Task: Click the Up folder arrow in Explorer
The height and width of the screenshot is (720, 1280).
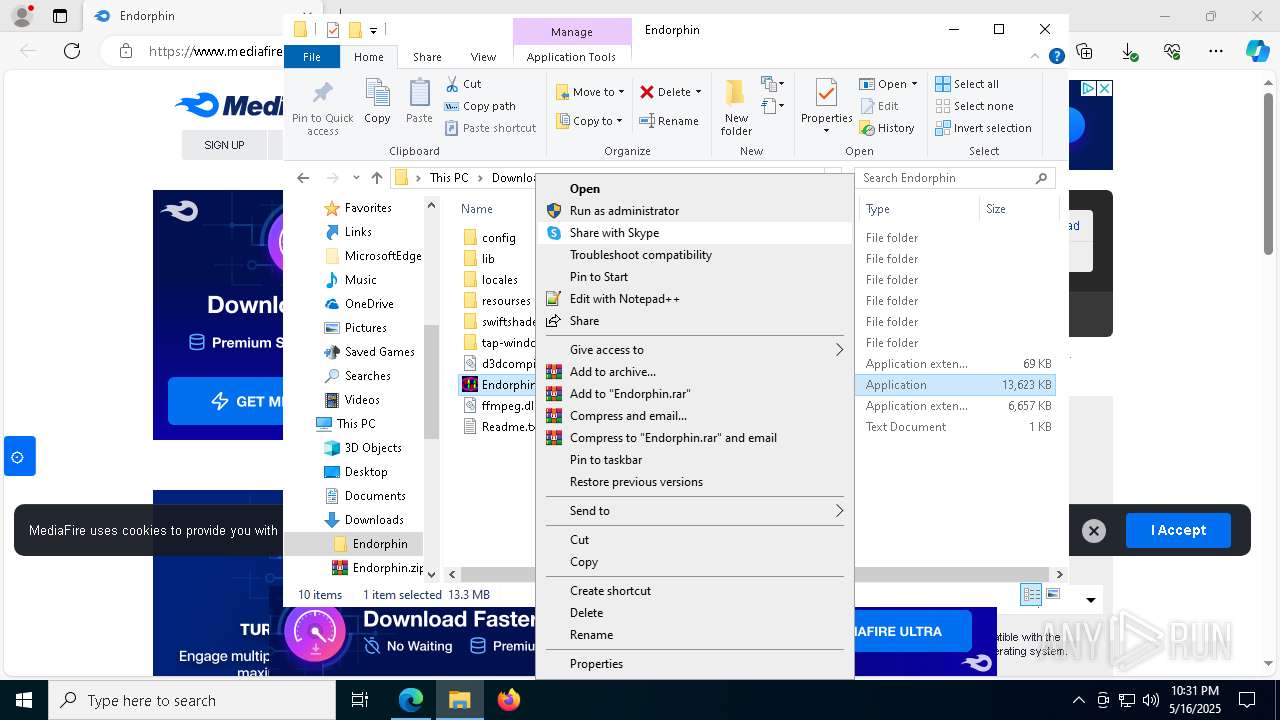Action: pyautogui.click(x=376, y=178)
